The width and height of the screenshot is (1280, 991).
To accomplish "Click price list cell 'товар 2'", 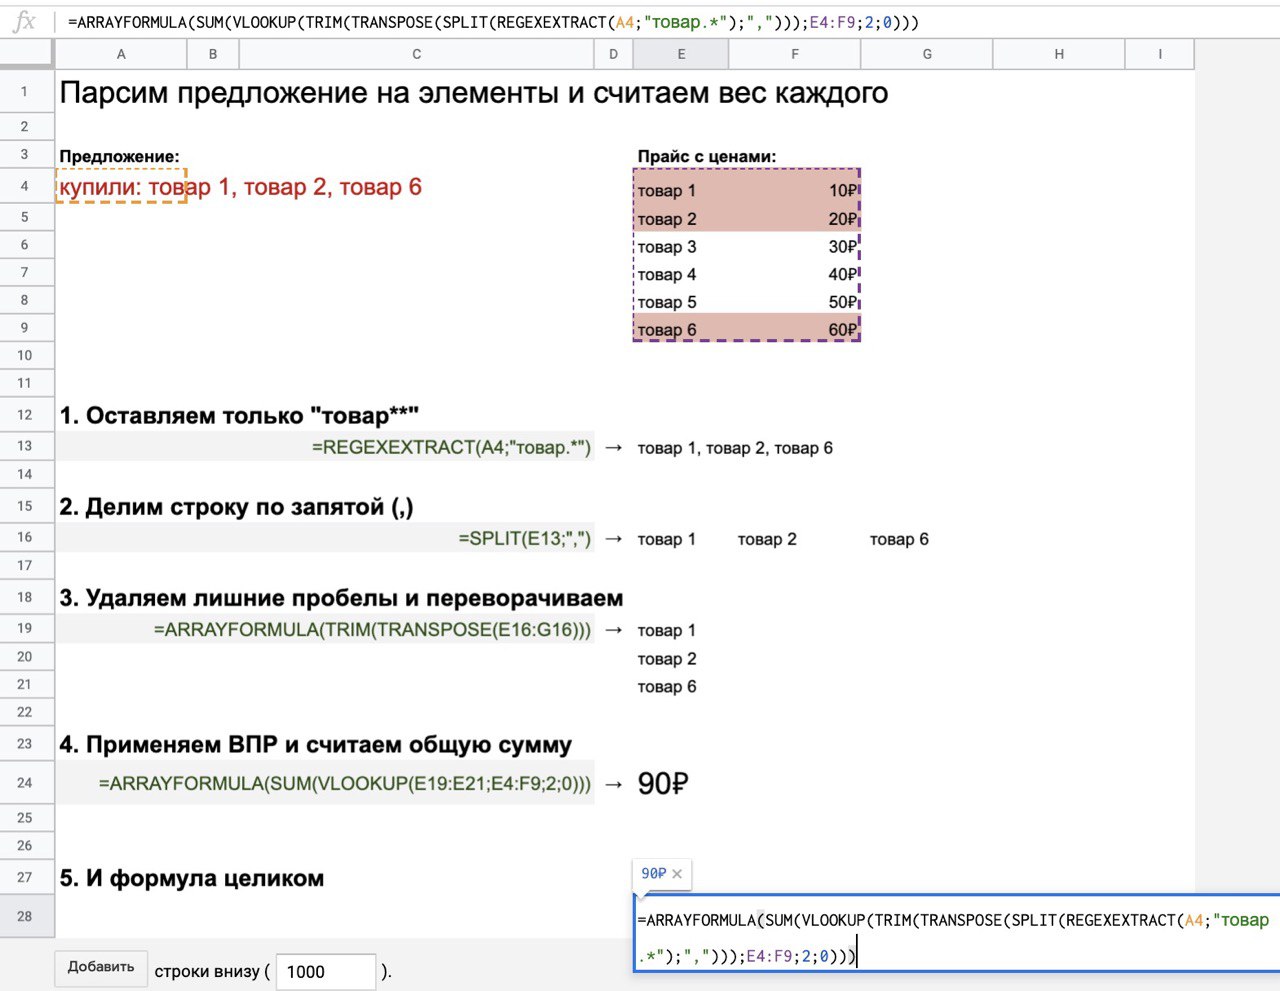I will coord(667,219).
